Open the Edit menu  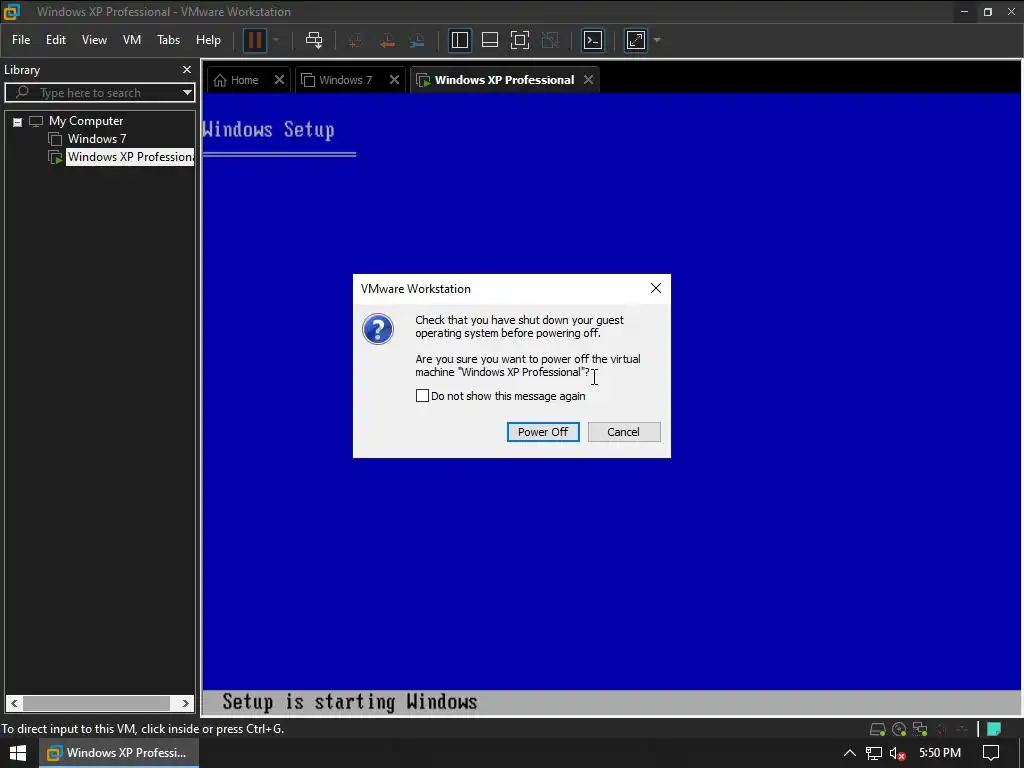tap(56, 40)
